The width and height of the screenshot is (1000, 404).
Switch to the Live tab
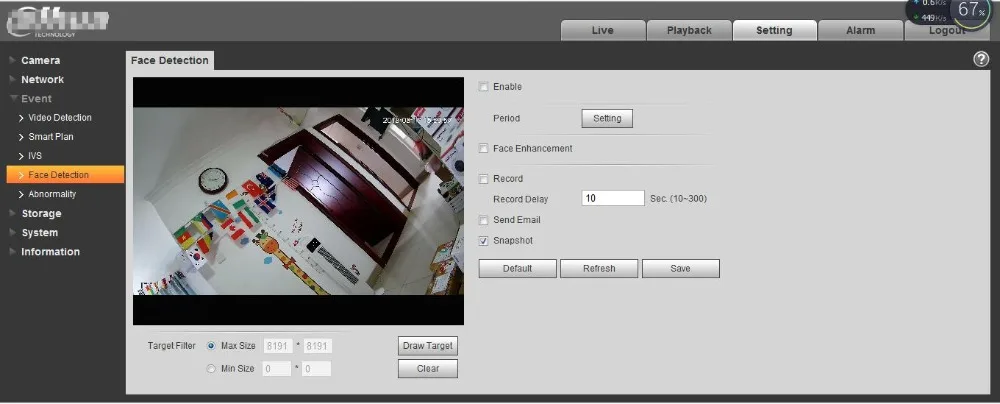(603, 31)
